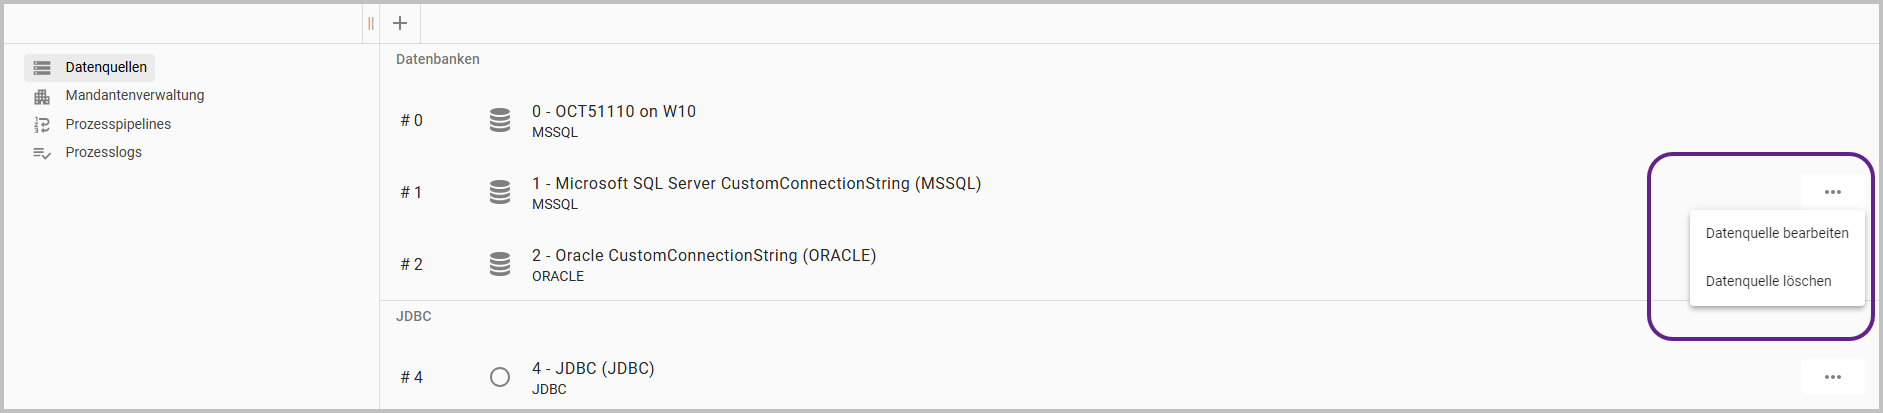Choose Datenquelle bearbeiten from context menu
Image resolution: width=1883 pixels, height=413 pixels.
pyautogui.click(x=1776, y=233)
